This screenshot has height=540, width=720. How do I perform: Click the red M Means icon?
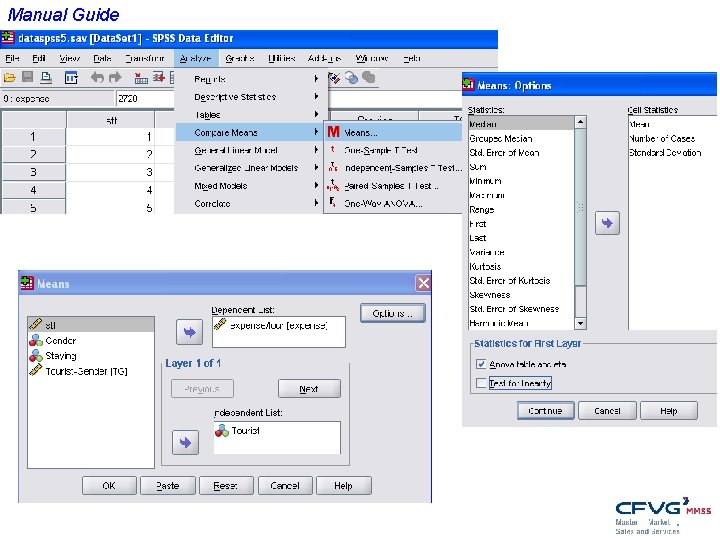point(333,132)
